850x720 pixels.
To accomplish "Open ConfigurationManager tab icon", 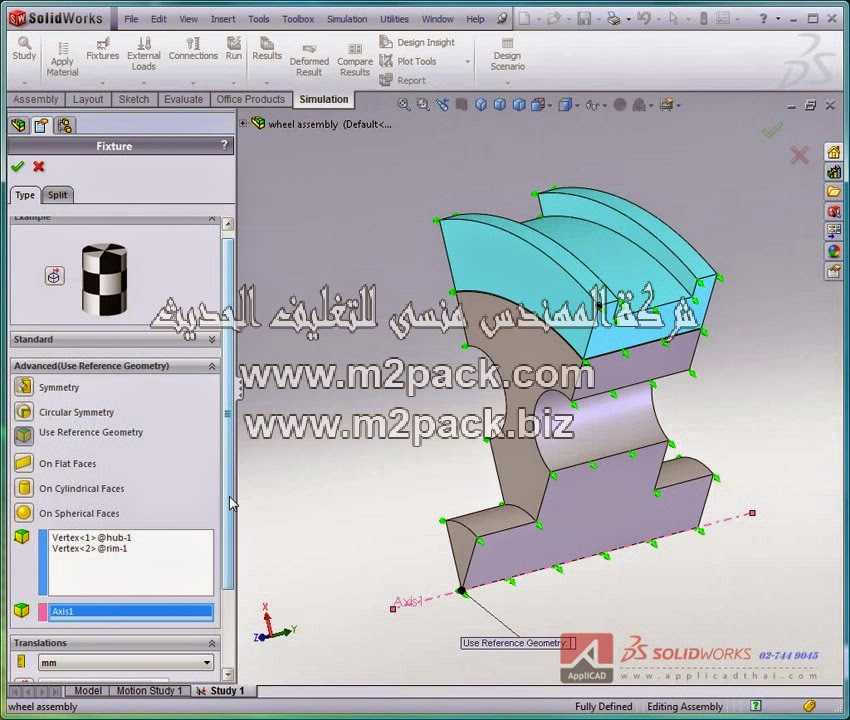I will [65, 125].
